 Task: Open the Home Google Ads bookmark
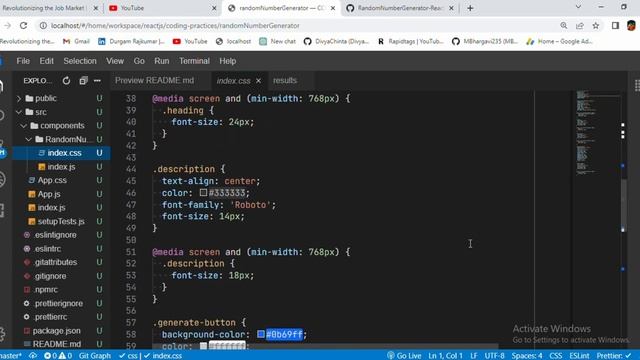(560, 41)
